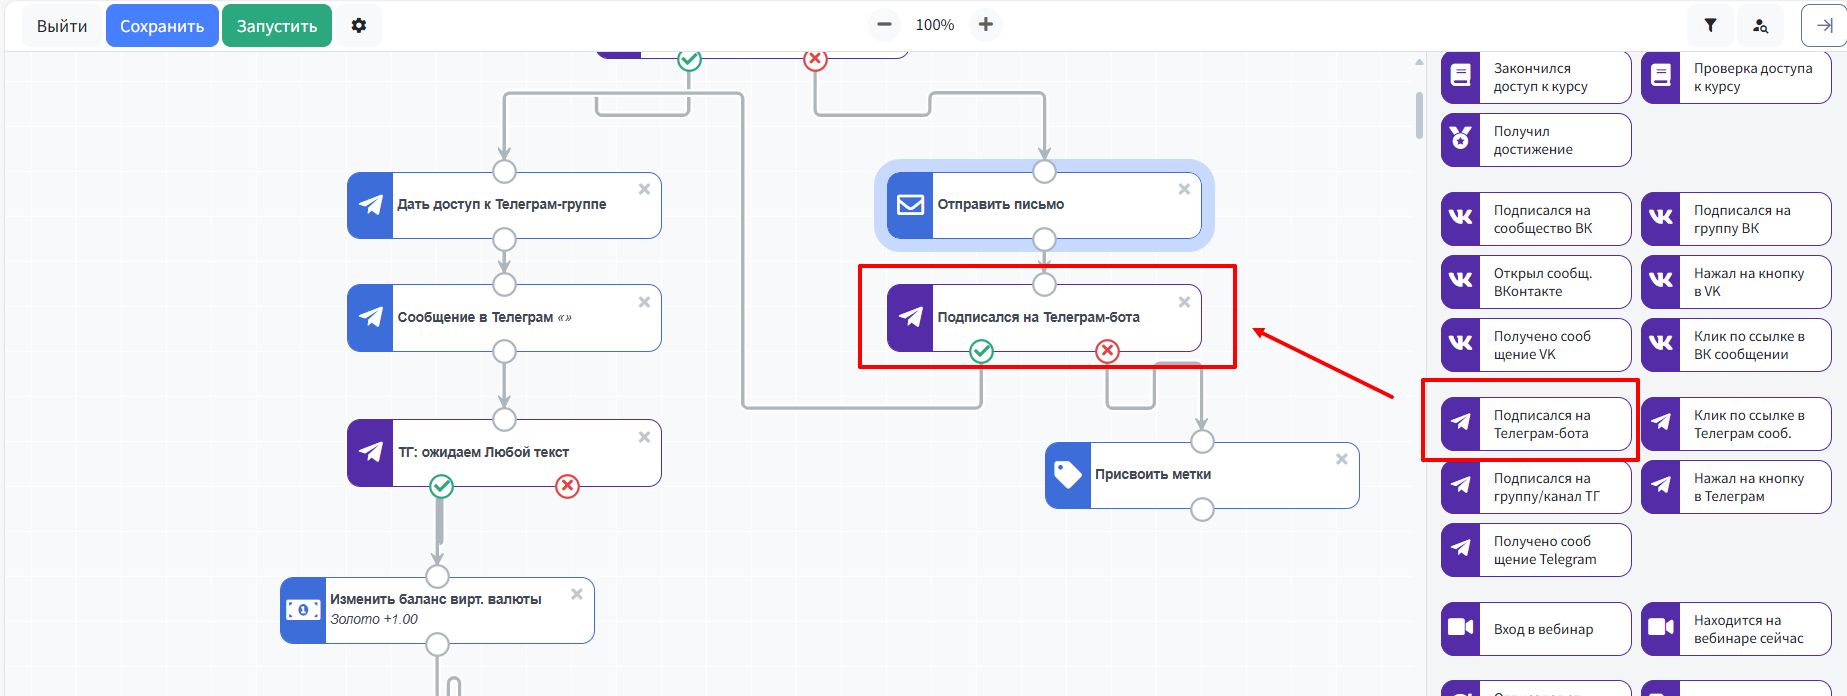Select Telegram icon of 'Подписался на группу/канал ТГ'
Image resolution: width=1847 pixels, height=696 pixels.
pyautogui.click(x=1461, y=487)
